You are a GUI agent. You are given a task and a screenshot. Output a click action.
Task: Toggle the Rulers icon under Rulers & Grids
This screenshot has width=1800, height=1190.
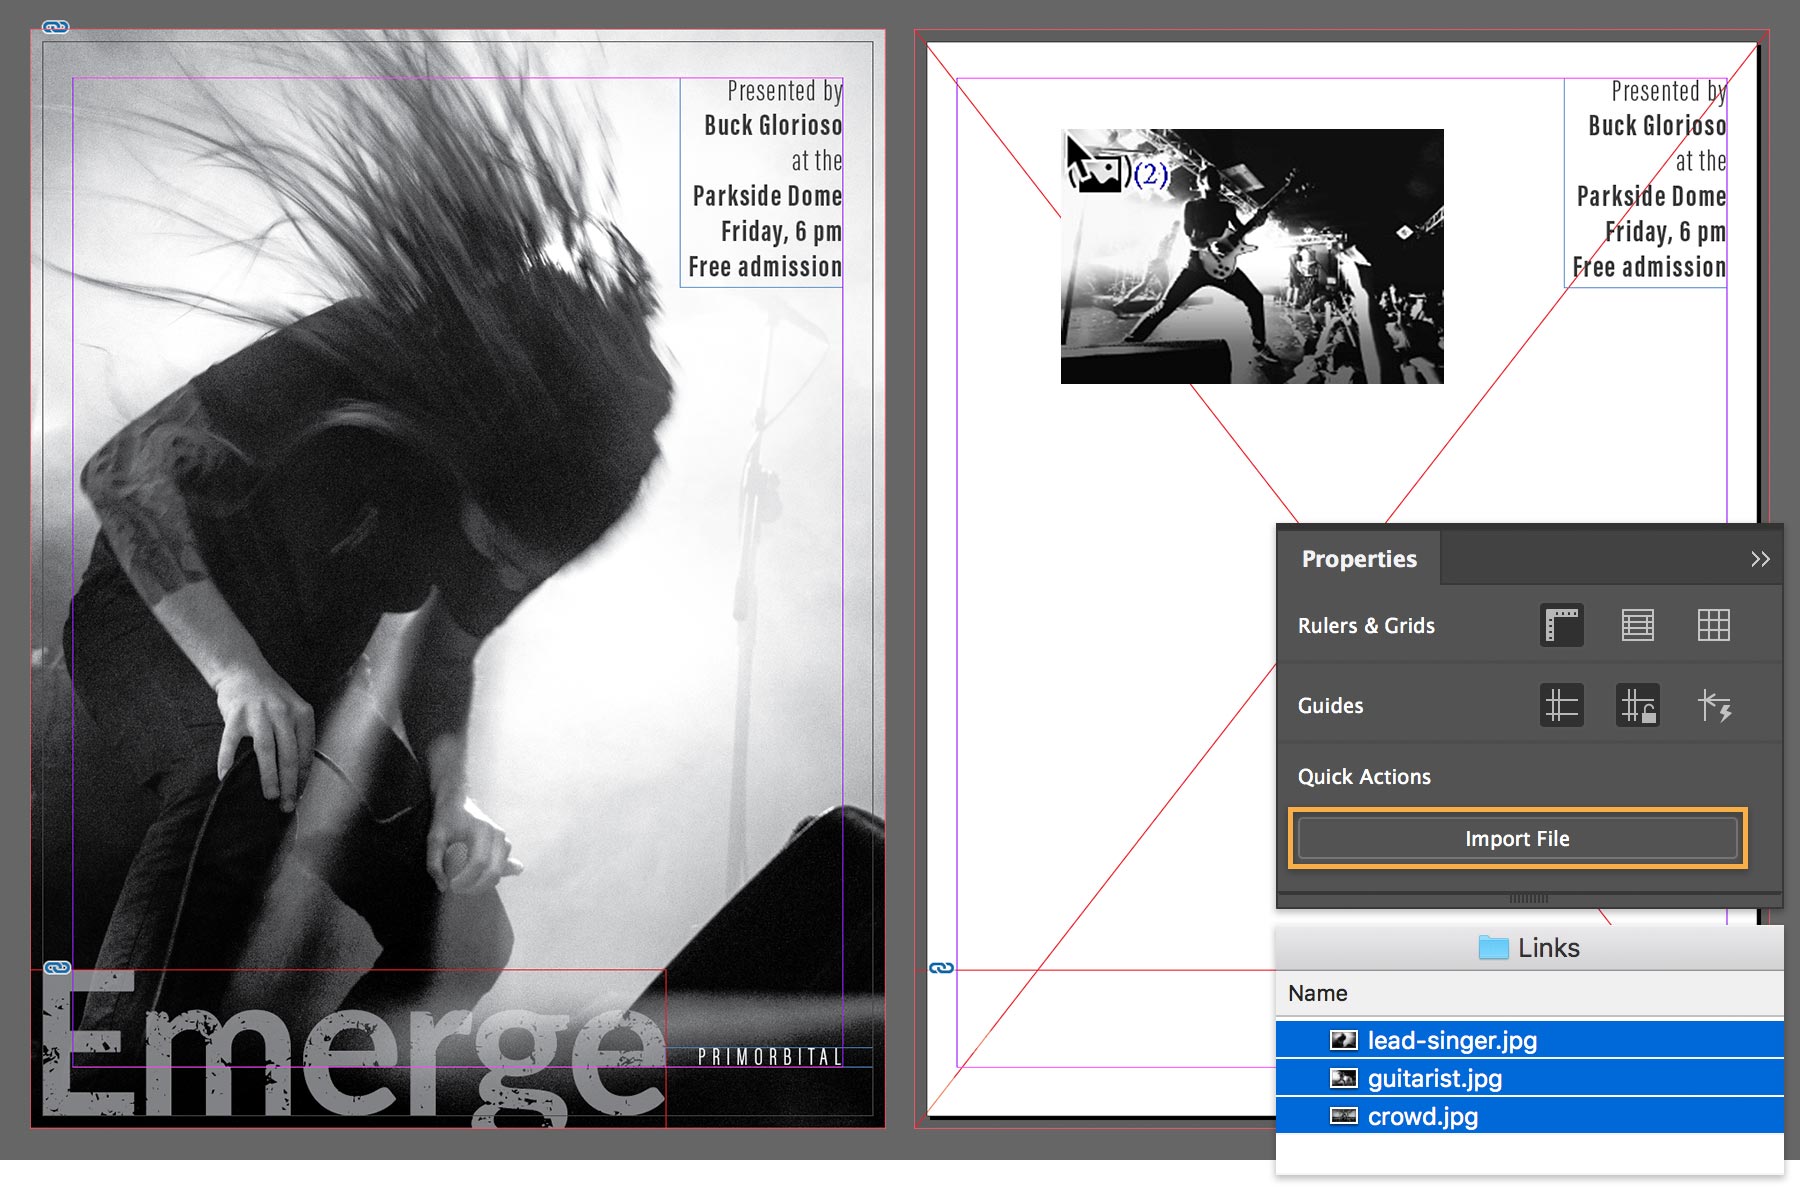point(1562,626)
